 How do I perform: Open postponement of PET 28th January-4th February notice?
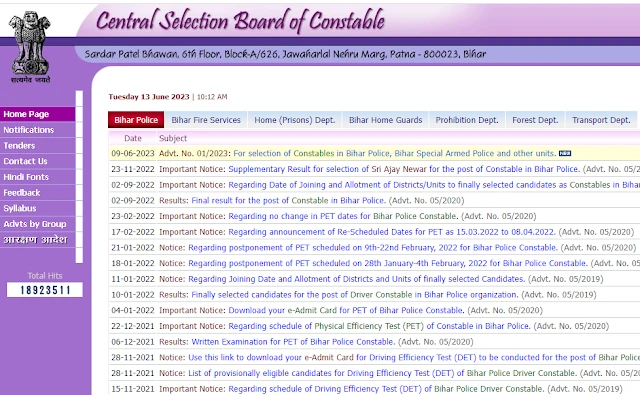tap(388, 263)
